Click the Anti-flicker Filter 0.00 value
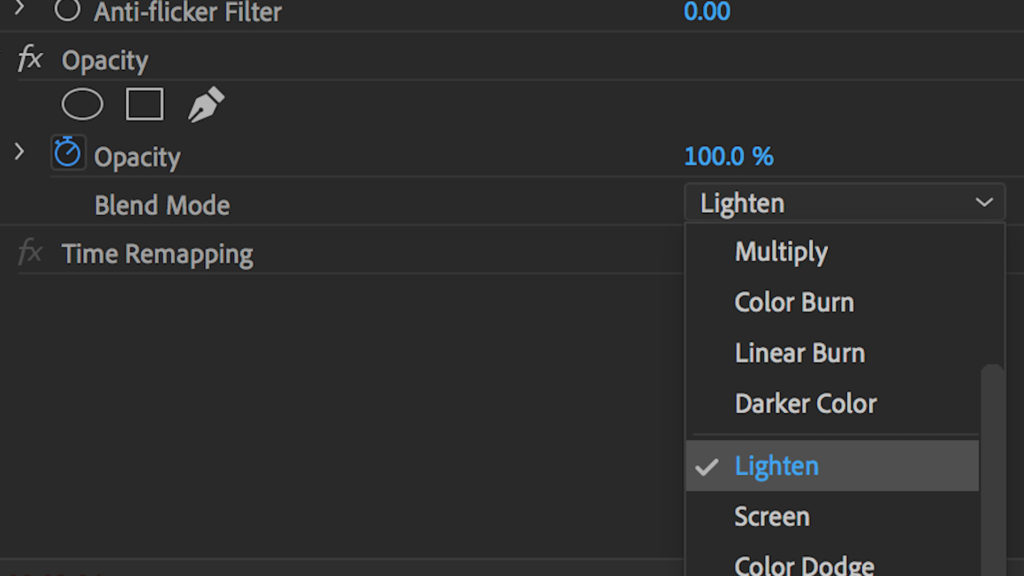This screenshot has width=1024, height=576. 706,12
